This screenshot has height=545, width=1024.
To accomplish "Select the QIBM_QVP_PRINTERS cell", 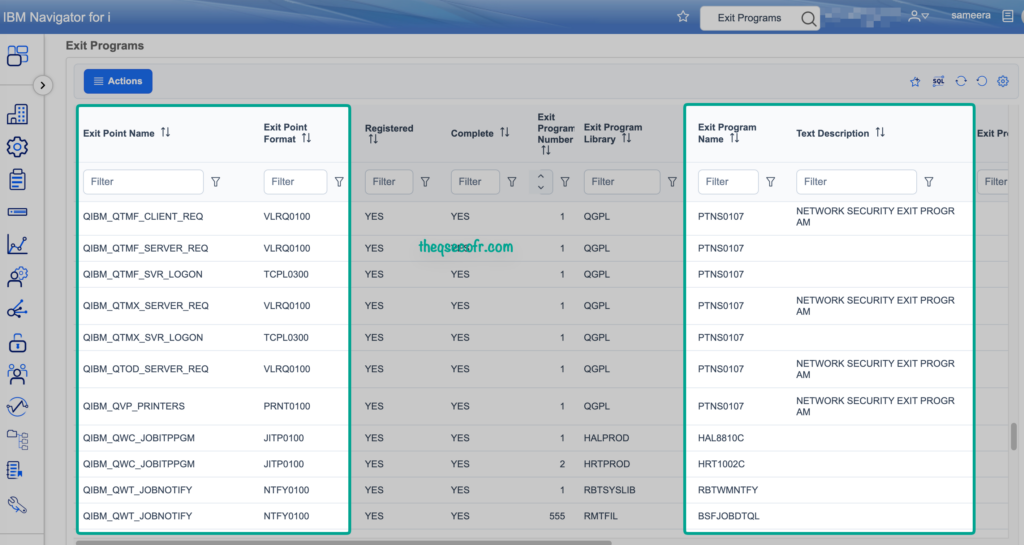I will 134,406.
